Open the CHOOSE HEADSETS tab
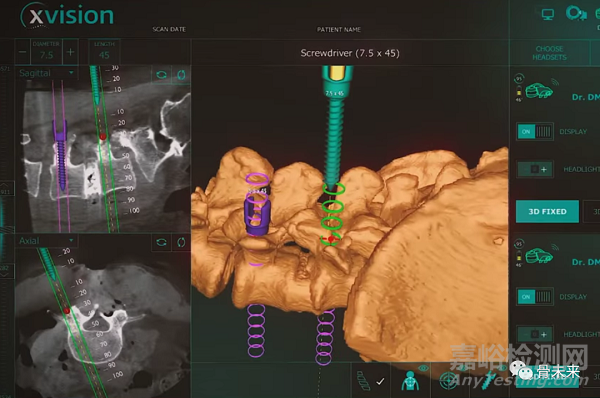600x398 pixels. 549,53
